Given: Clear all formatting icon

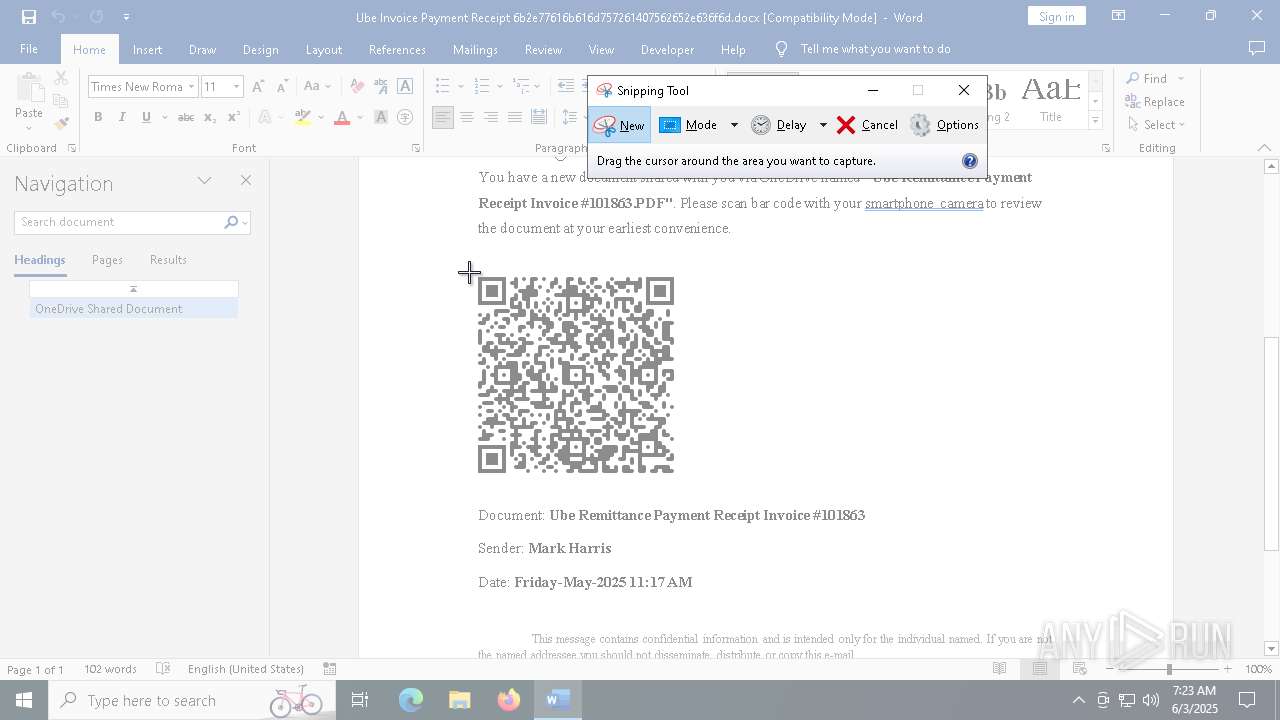Looking at the screenshot, I should point(357,87).
